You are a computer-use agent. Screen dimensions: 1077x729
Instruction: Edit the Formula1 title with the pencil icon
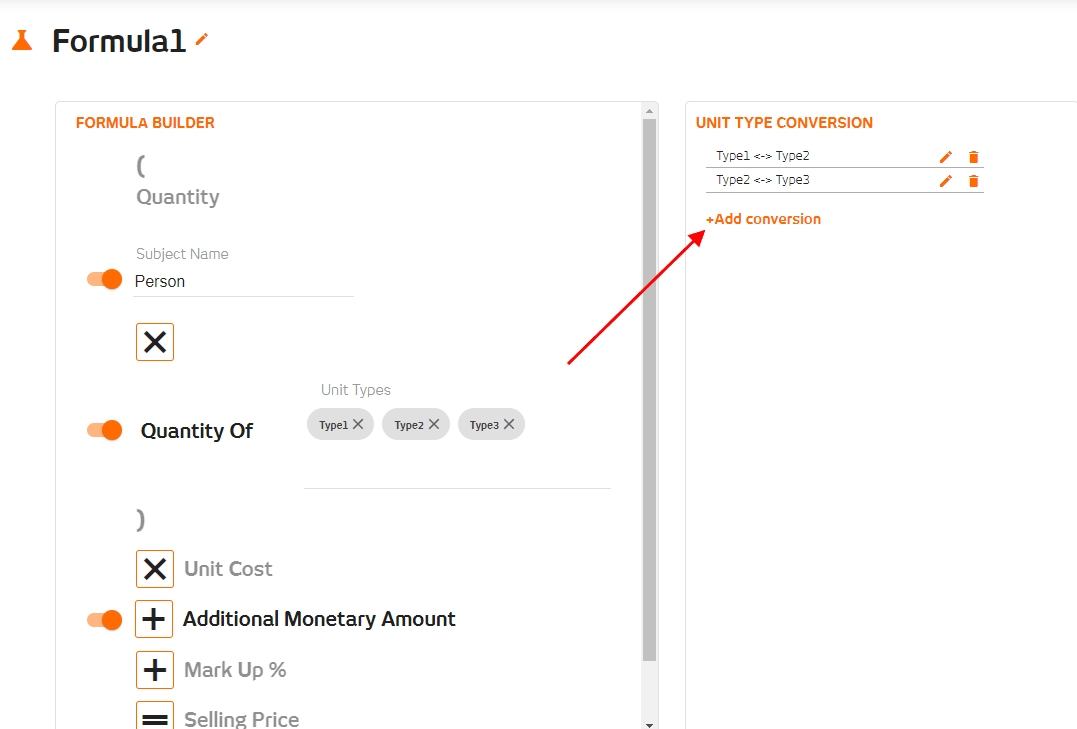tap(201, 39)
